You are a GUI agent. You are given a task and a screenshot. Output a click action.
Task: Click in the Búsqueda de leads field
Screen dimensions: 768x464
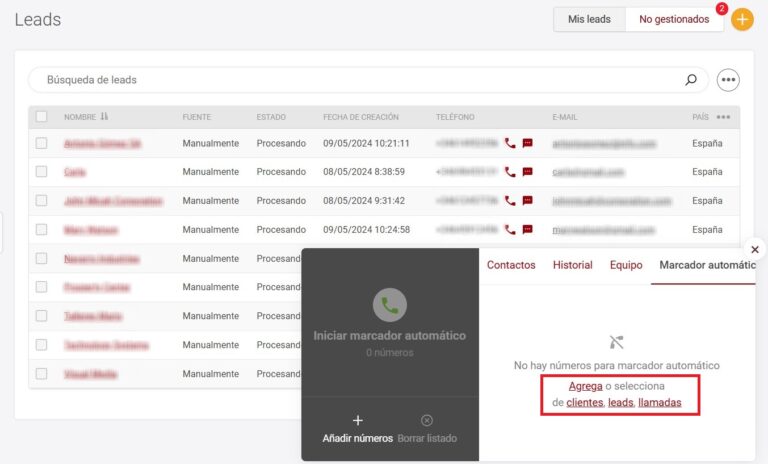pyautogui.click(x=350, y=80)
